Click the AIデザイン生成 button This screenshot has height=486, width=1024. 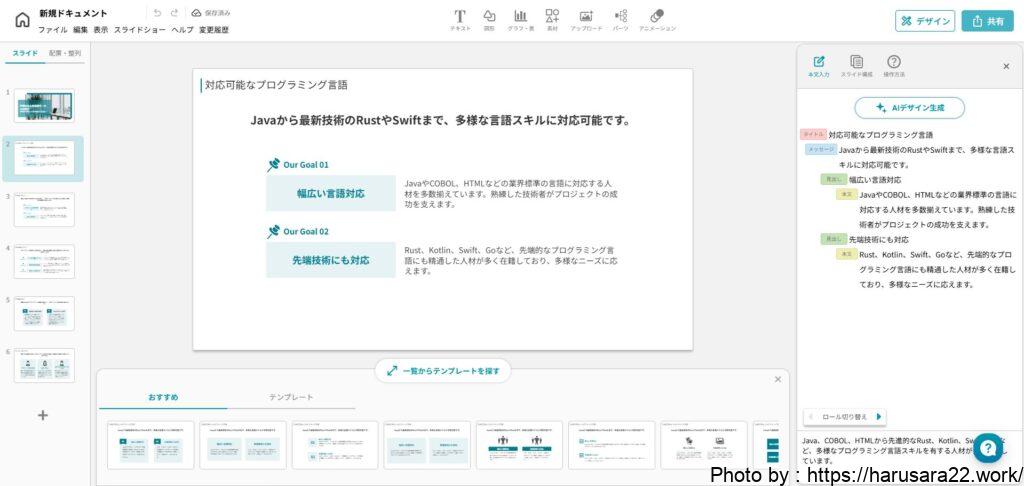click(x=909, y=108)
